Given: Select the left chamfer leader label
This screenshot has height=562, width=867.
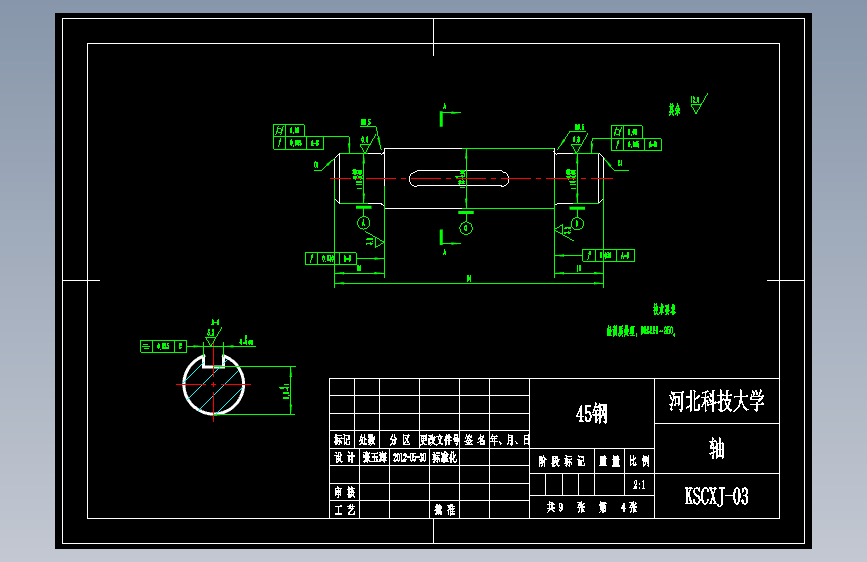Looking at the screenshot, I should (x=317, y=164).
